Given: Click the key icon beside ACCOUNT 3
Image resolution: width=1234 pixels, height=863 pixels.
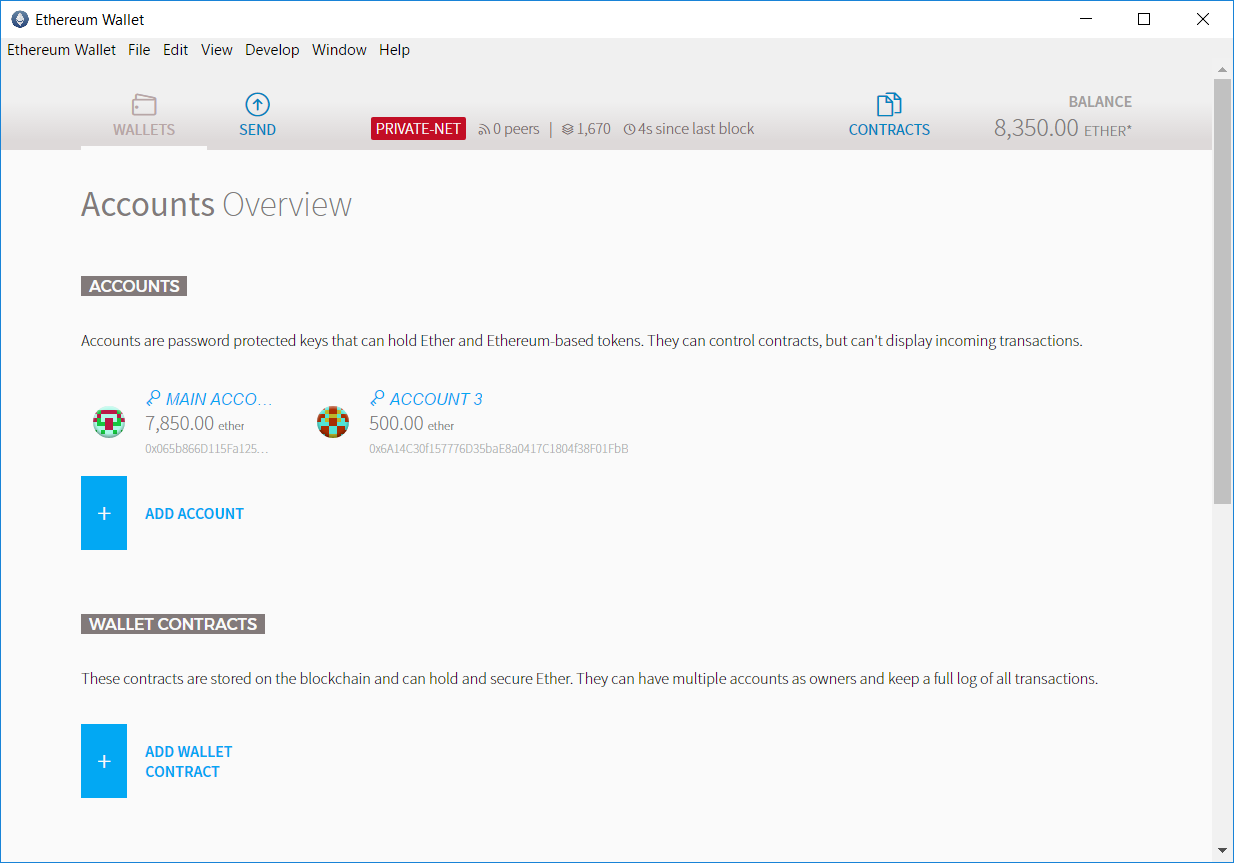Looking at the screenshot, I should 377,398.
